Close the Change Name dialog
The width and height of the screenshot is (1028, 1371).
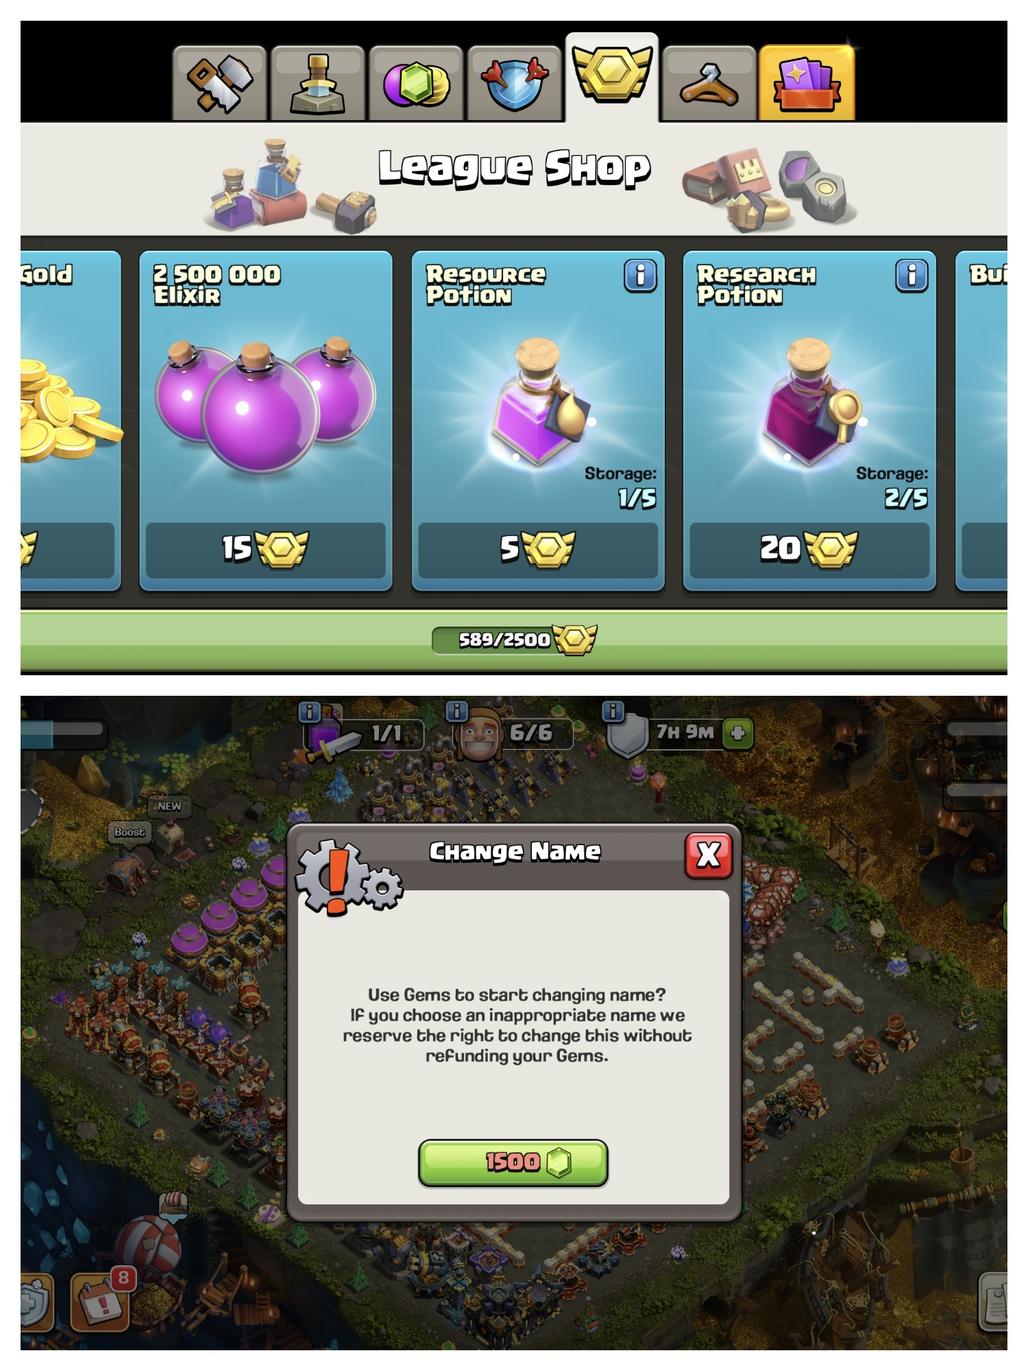708,854
